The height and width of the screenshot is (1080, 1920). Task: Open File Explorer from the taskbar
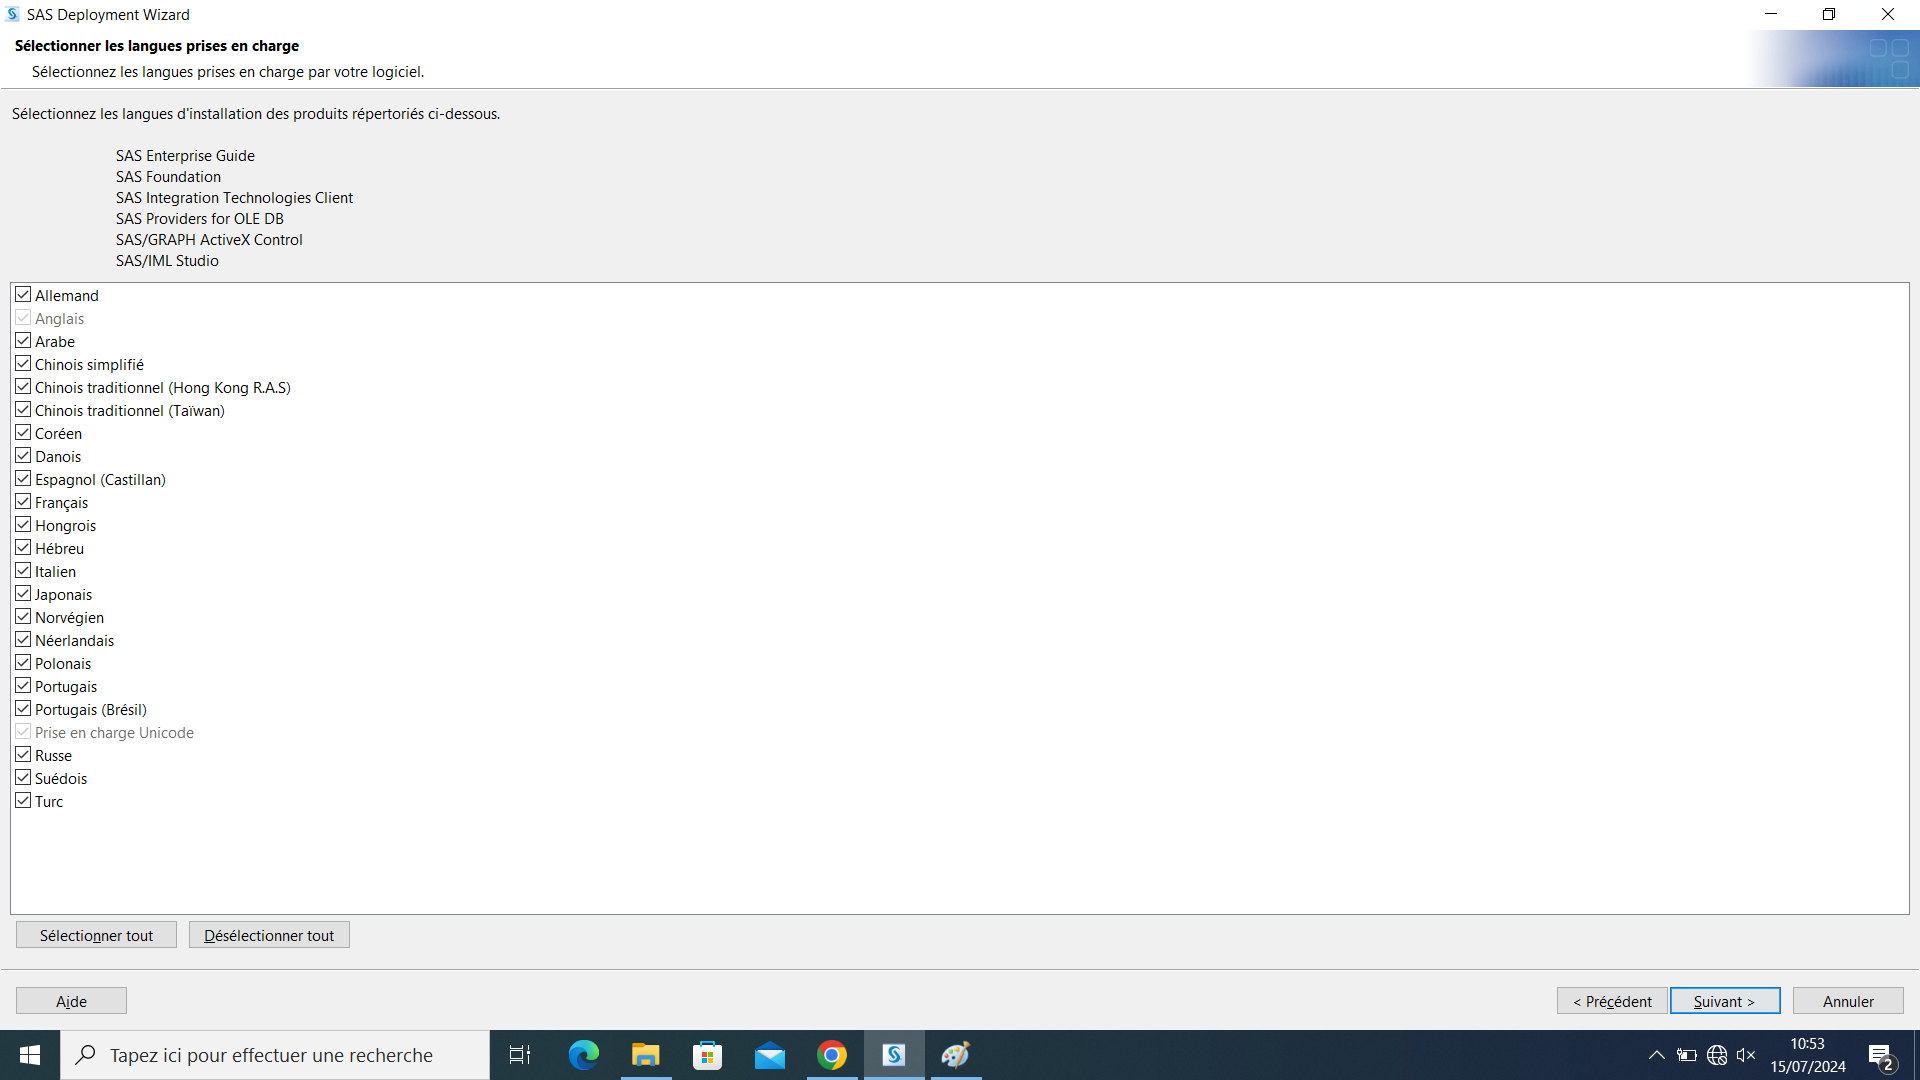(x=645, y=1055)
